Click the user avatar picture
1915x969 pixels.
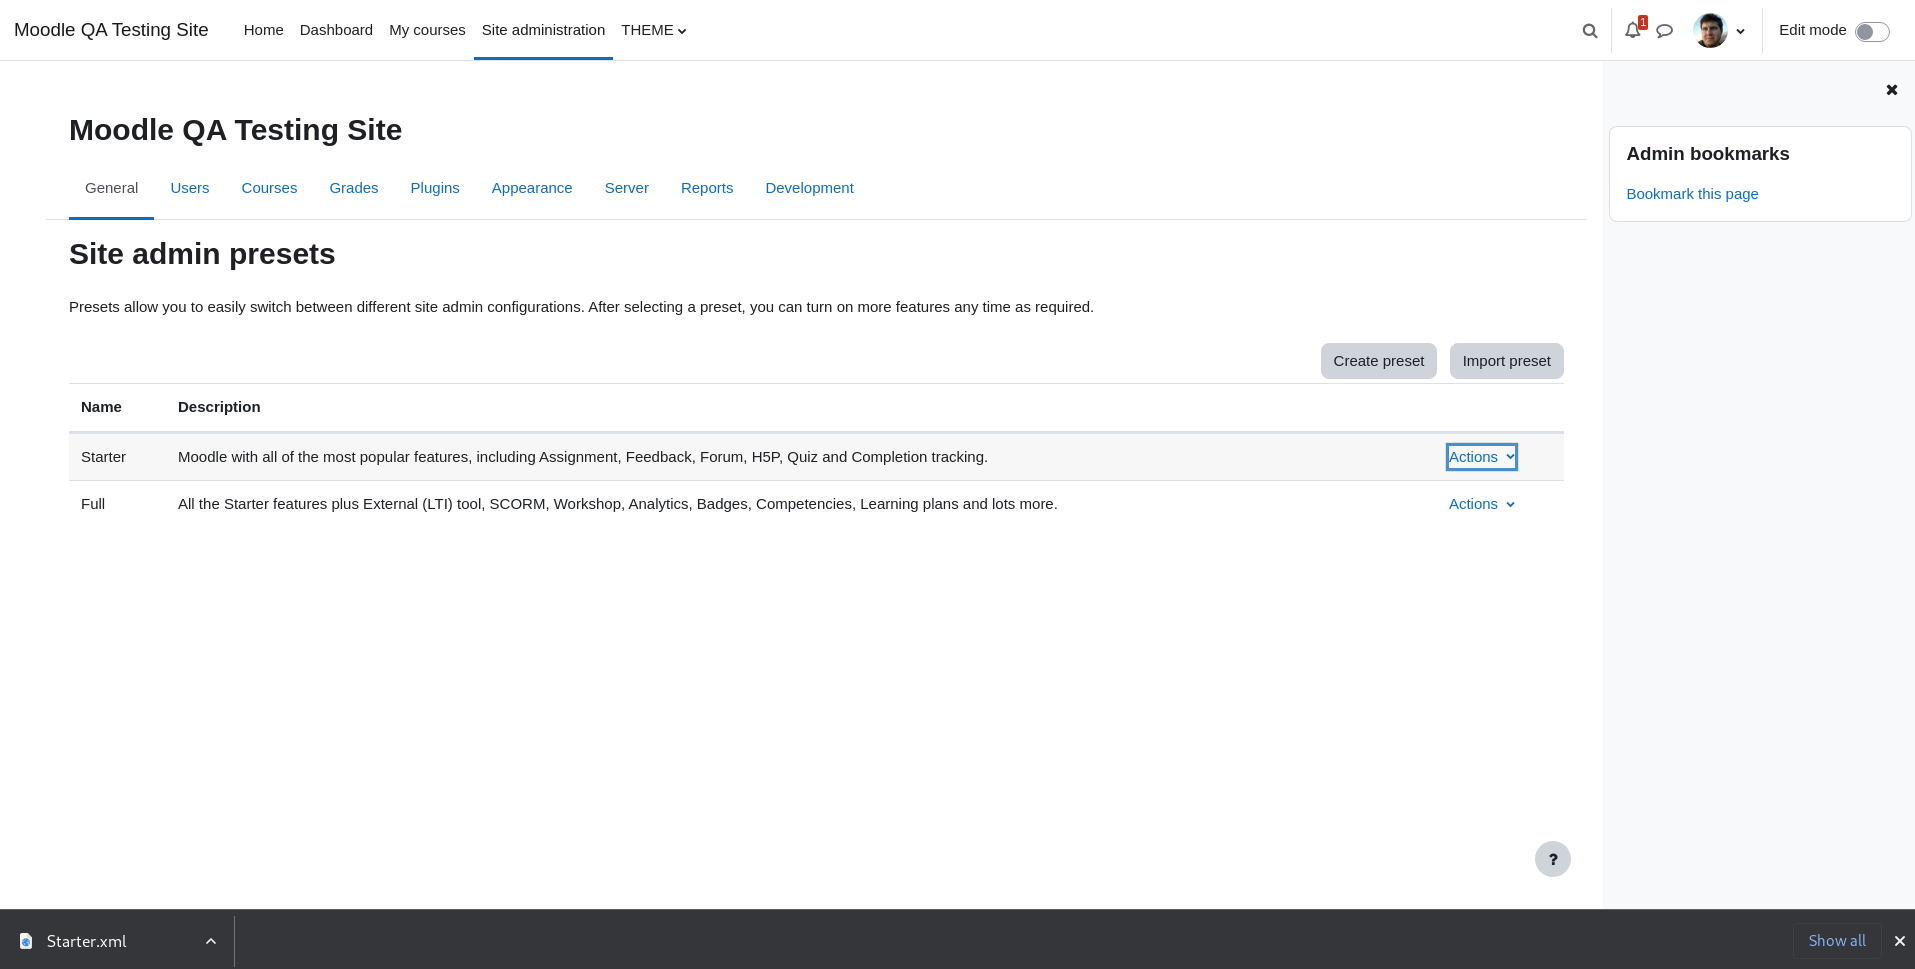(1710, 30)
